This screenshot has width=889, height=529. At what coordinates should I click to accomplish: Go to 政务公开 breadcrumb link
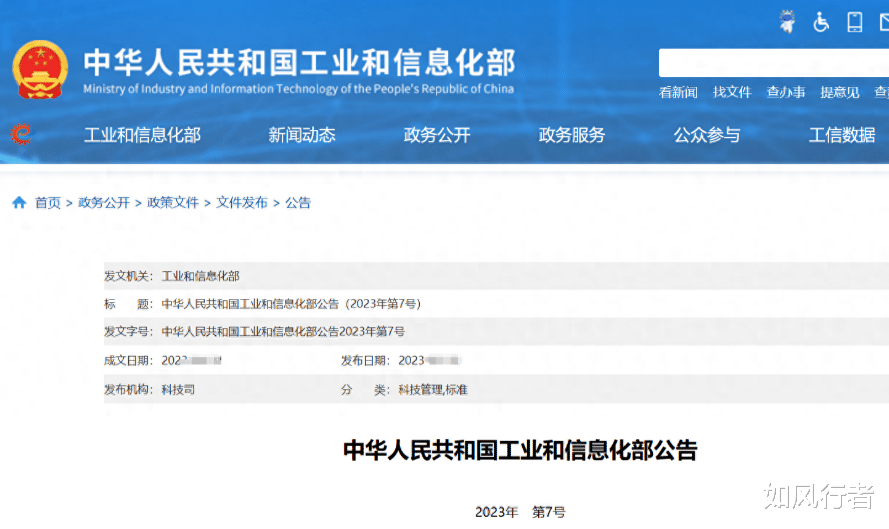coord(104,202)
